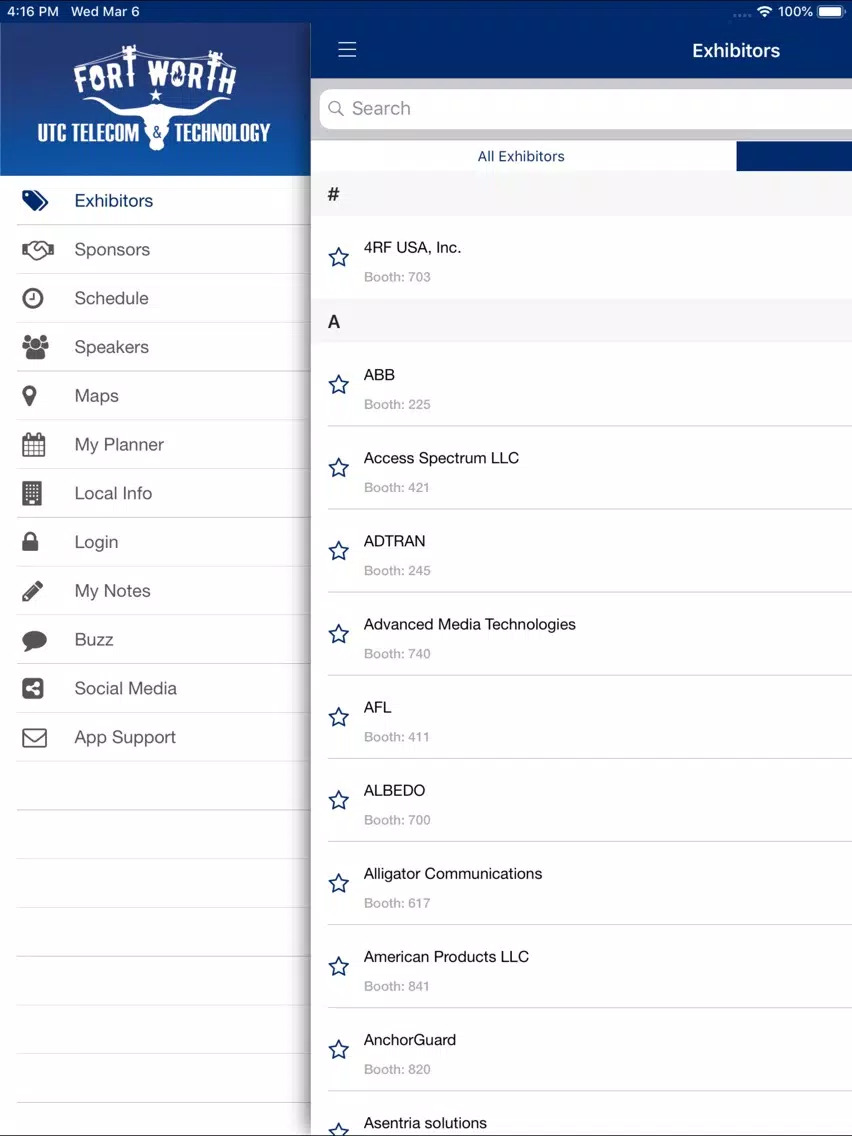This screenshot has height=1136, width=852.
Task: Star the ABB exhibitor
Action: [338, 384]
